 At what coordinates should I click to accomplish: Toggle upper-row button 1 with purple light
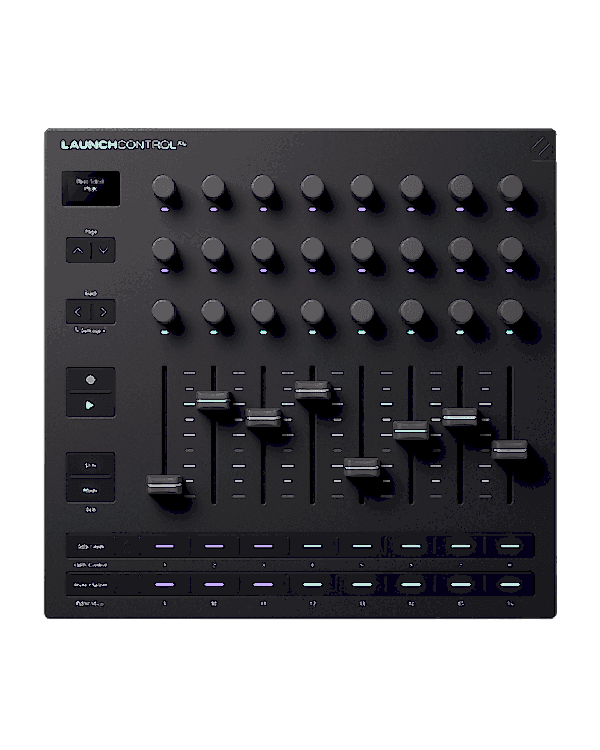(165, 546)
